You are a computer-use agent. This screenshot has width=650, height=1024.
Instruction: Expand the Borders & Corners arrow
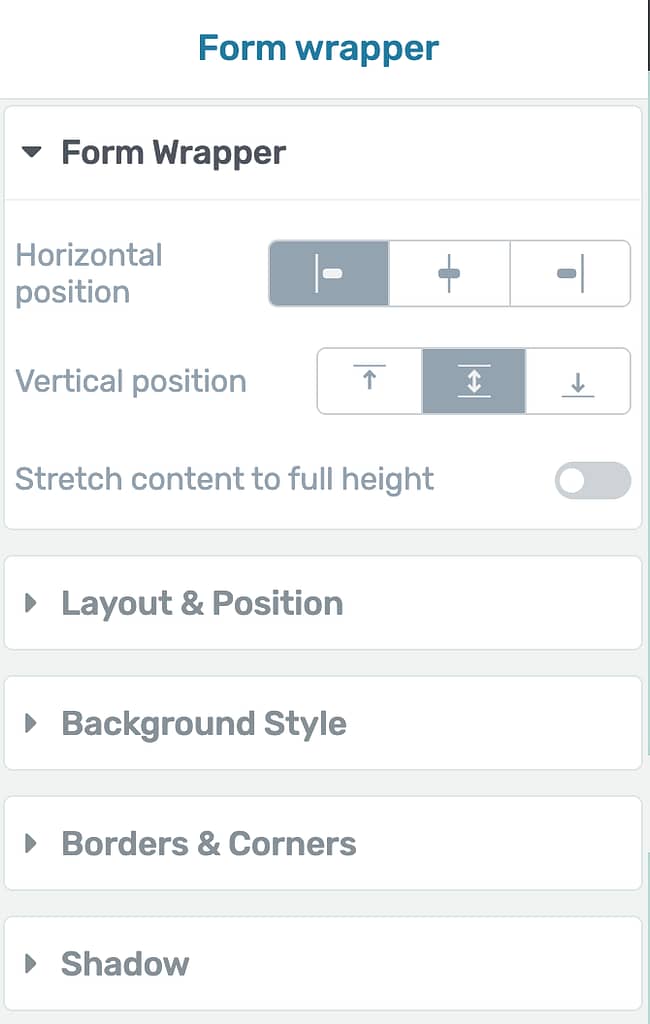30,843
